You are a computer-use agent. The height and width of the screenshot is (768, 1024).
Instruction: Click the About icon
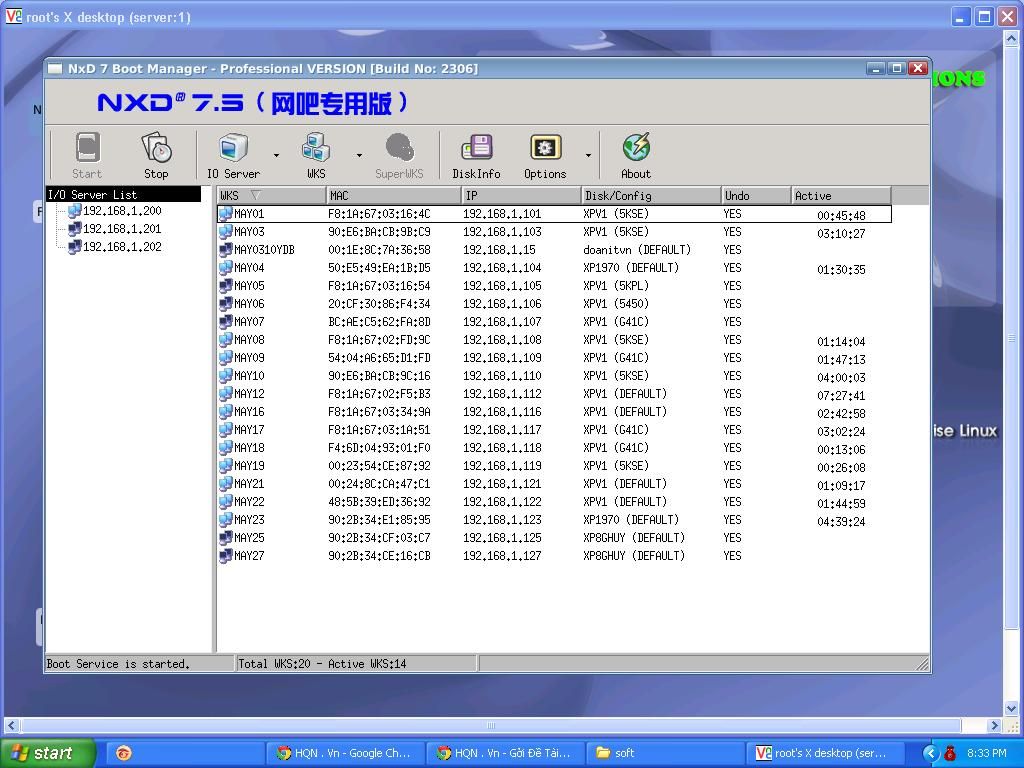click(x=635, y=150)
